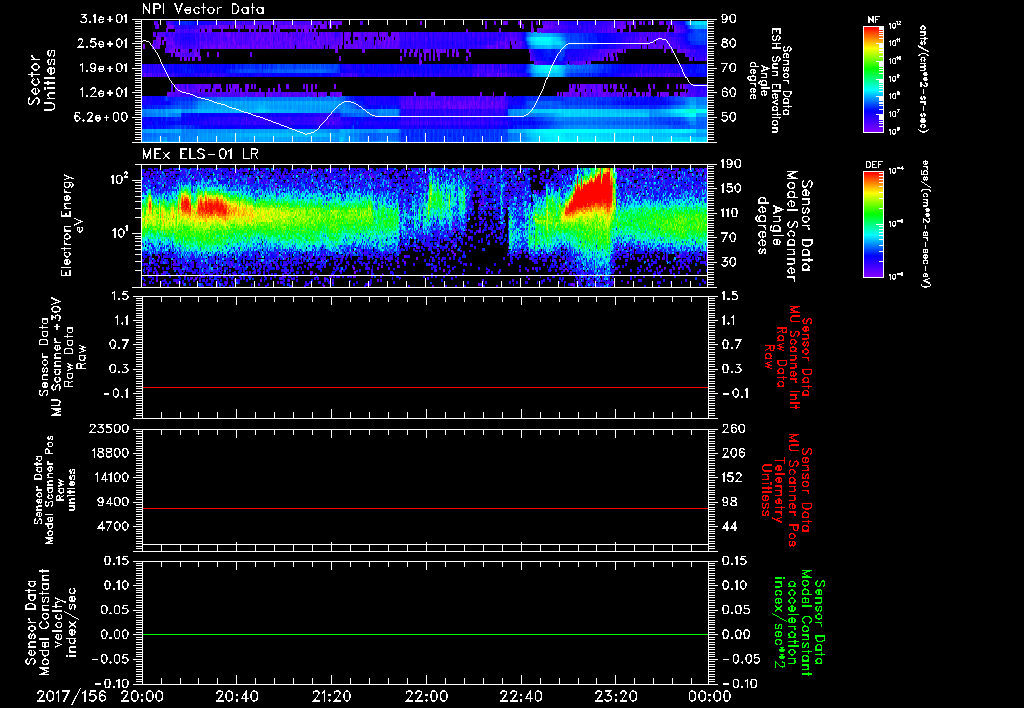1024x708 pixels.
Task: Click the "00:00" time axis label
Action: (710, 696)
